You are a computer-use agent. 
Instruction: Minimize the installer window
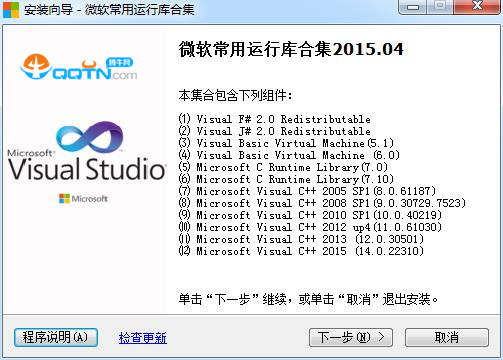(413, 7)
